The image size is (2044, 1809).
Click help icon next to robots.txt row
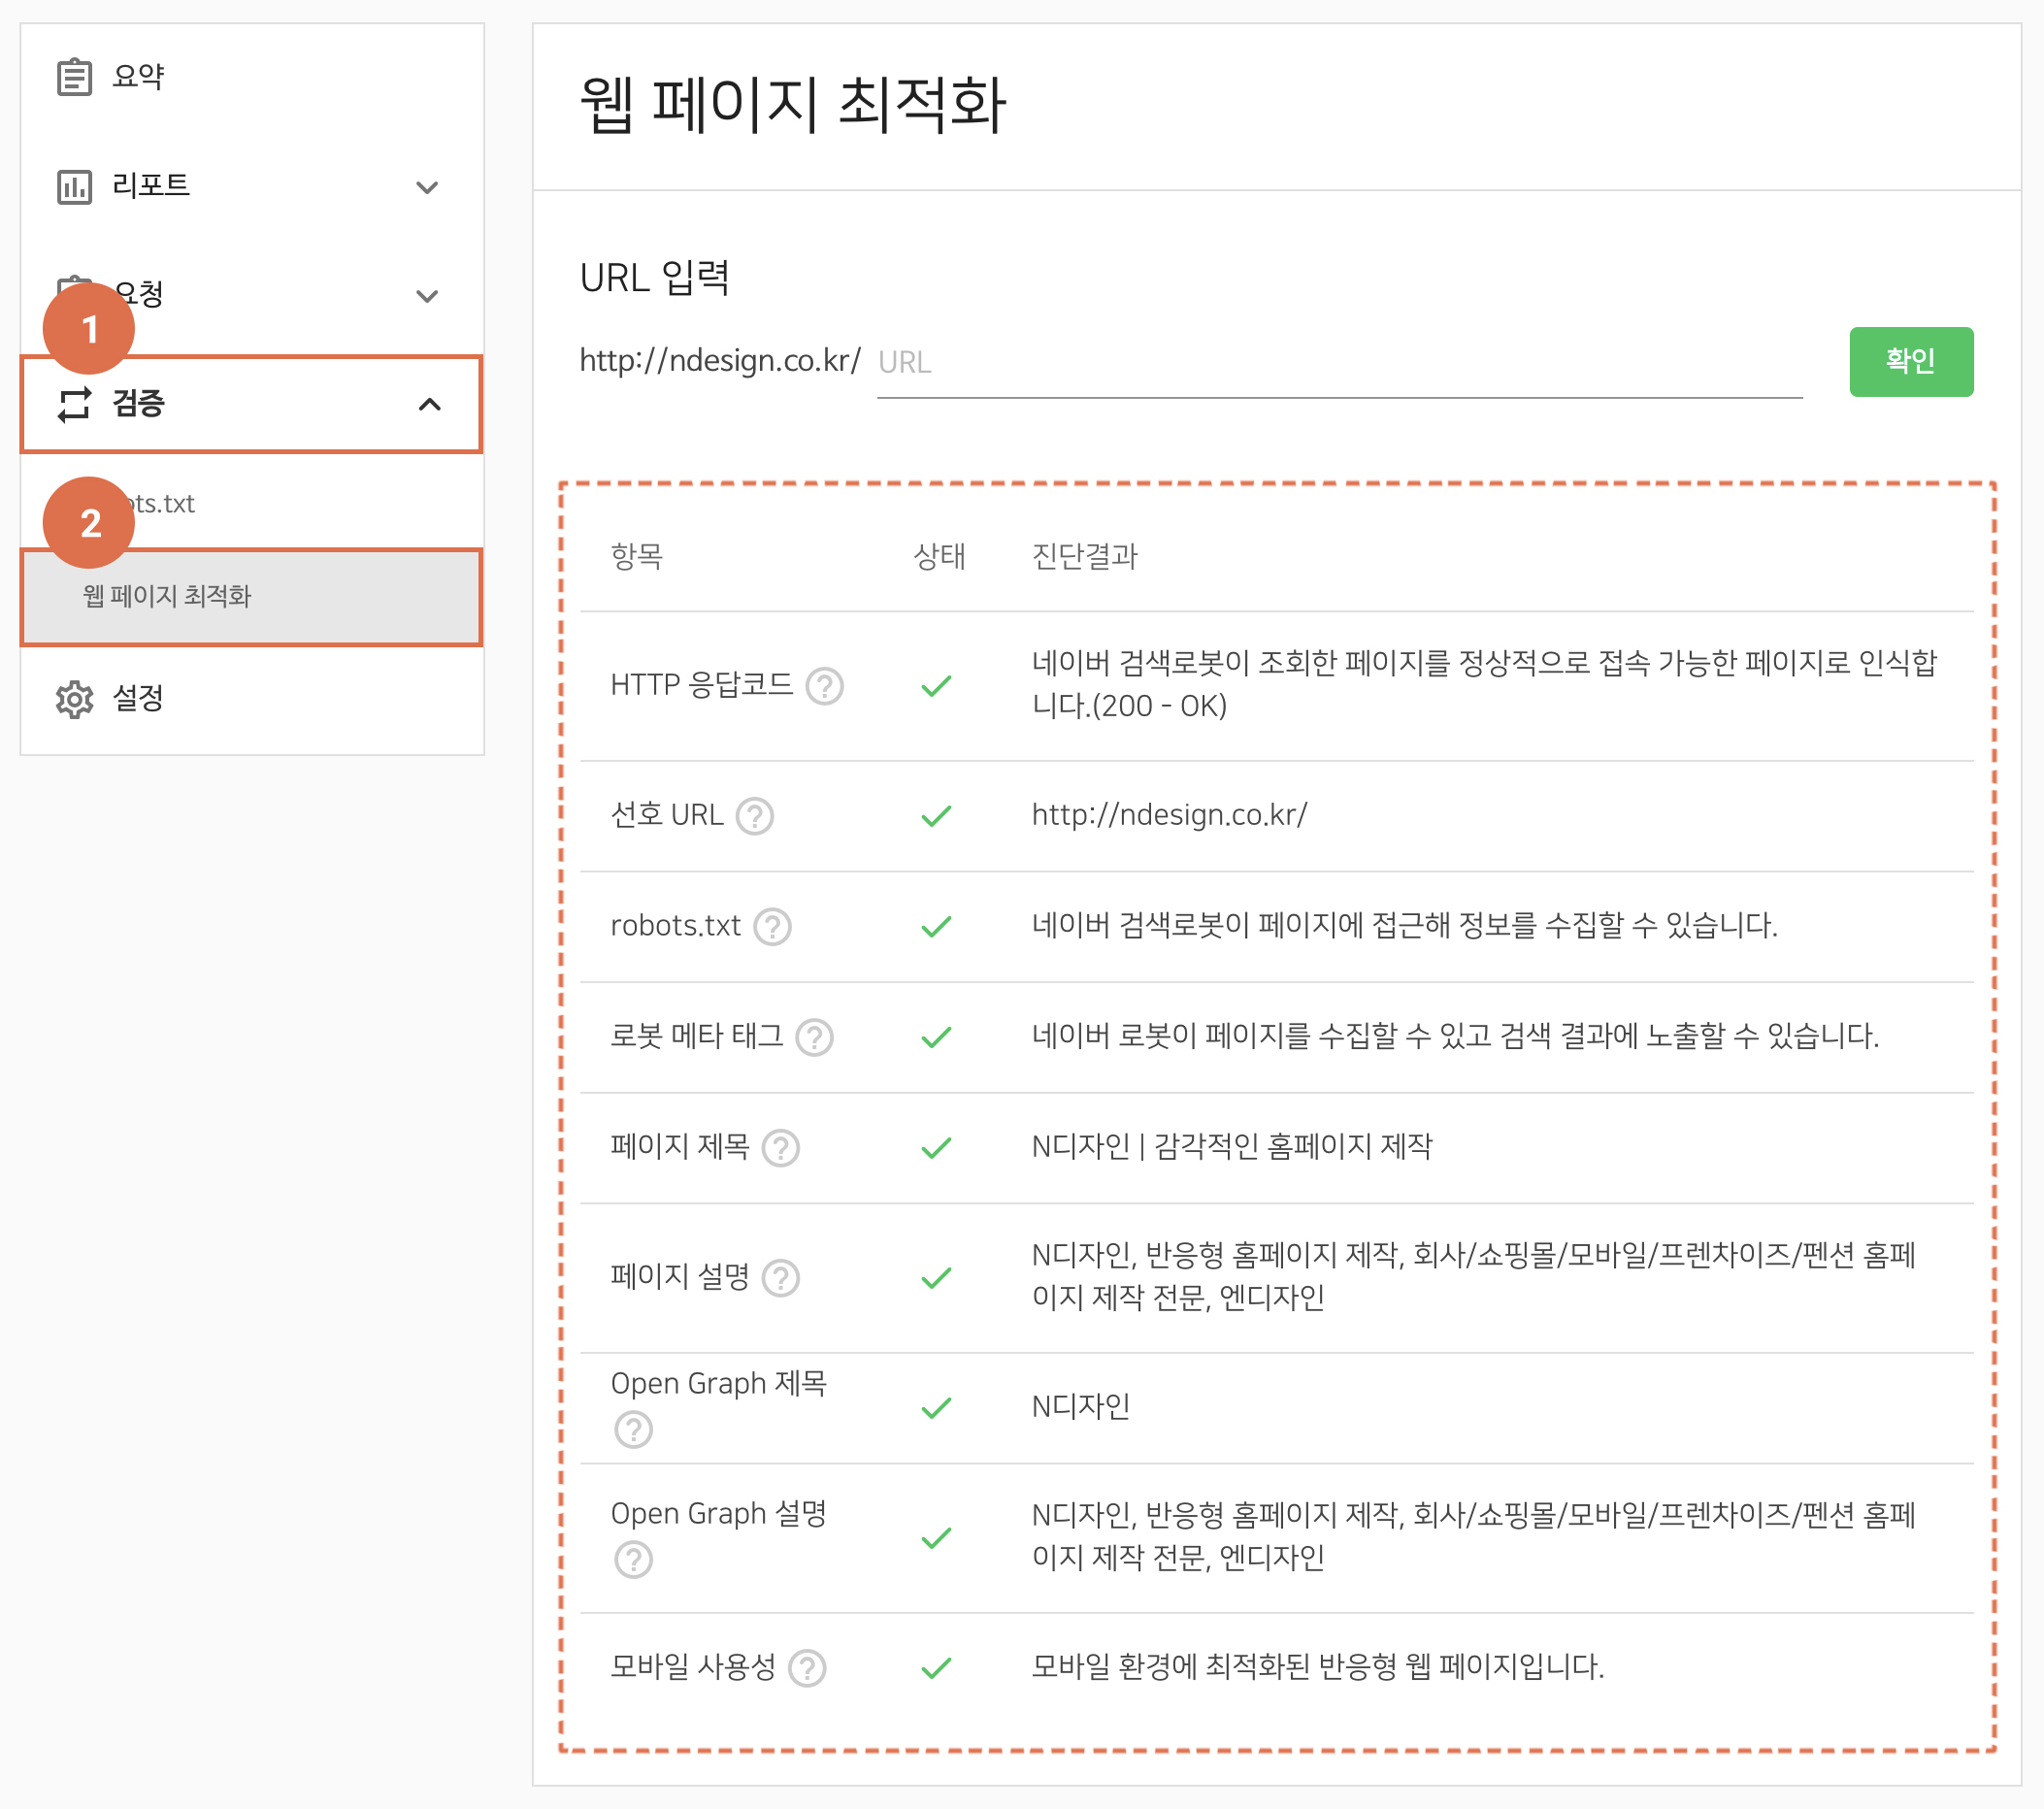771,926
